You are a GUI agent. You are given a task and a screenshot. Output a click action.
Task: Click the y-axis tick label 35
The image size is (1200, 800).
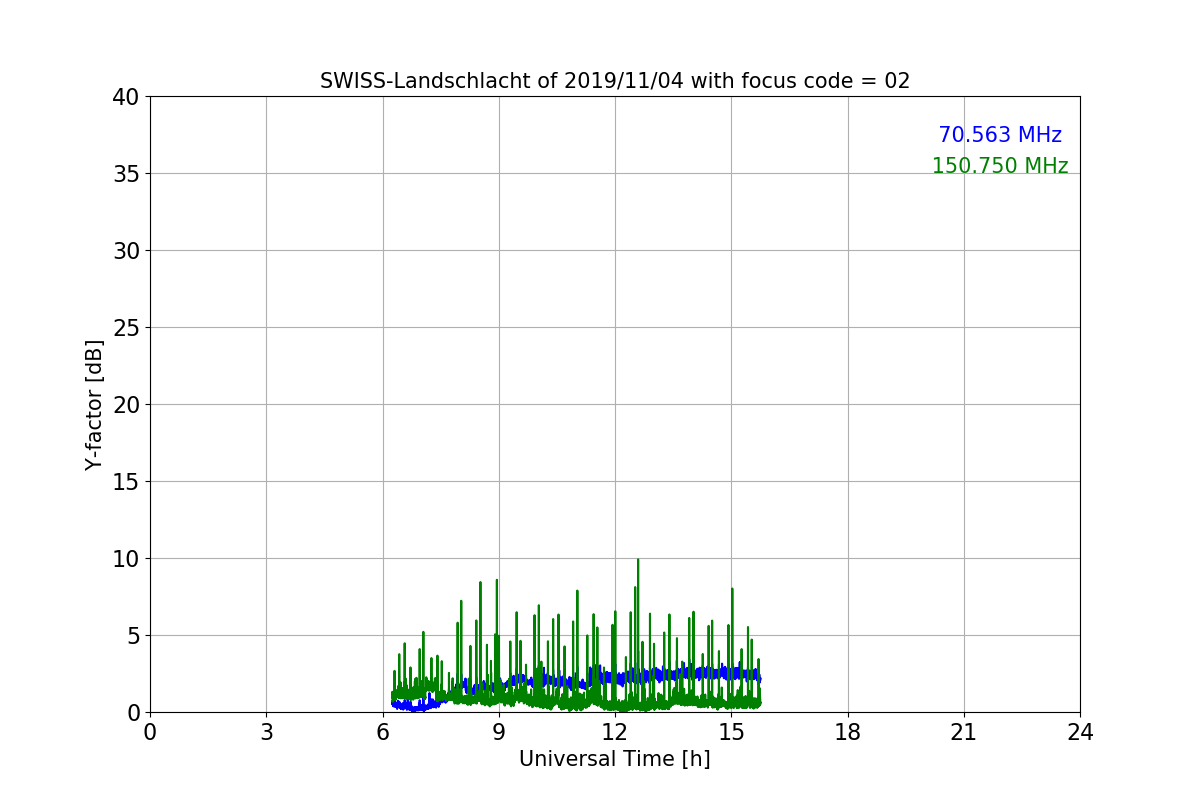(x=126, y=174)
